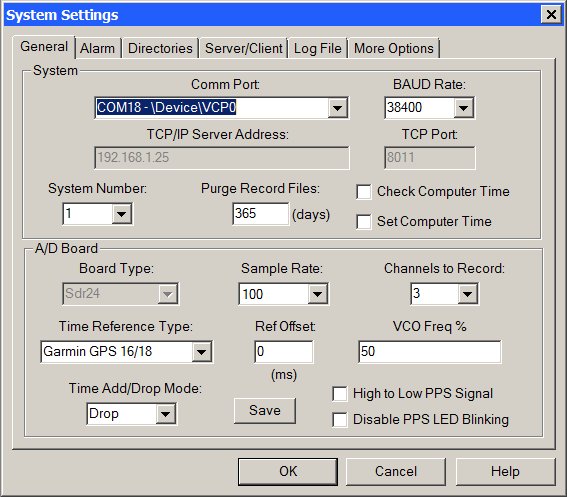The height and width of the screenshot is (497, 567).
Task: Confirm settings with OK button
Action: (x=288, y=472)
